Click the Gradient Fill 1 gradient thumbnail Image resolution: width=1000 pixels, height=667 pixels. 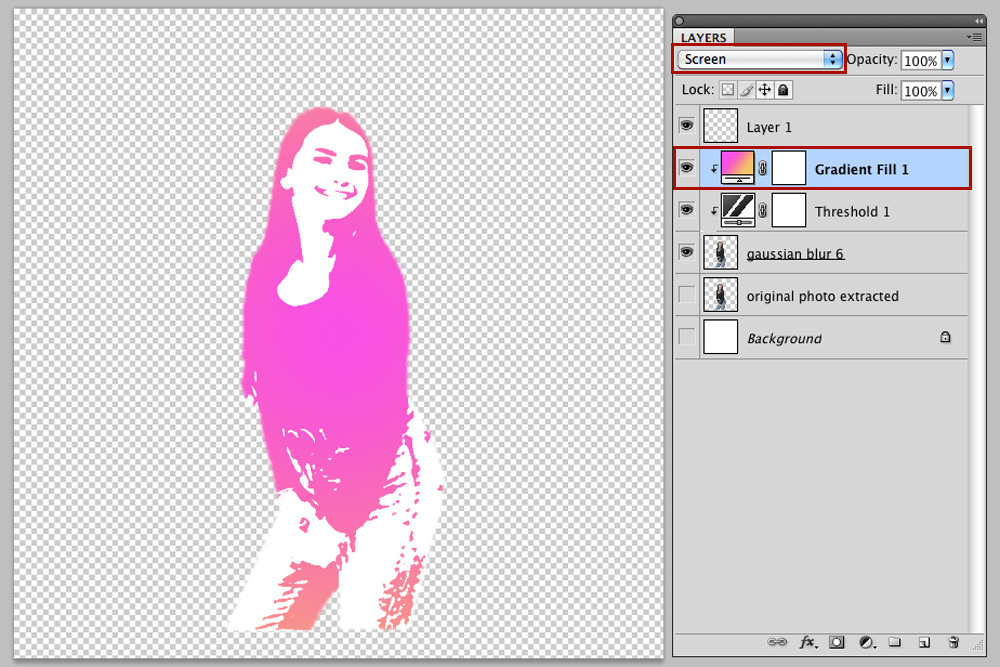point(738,168)
